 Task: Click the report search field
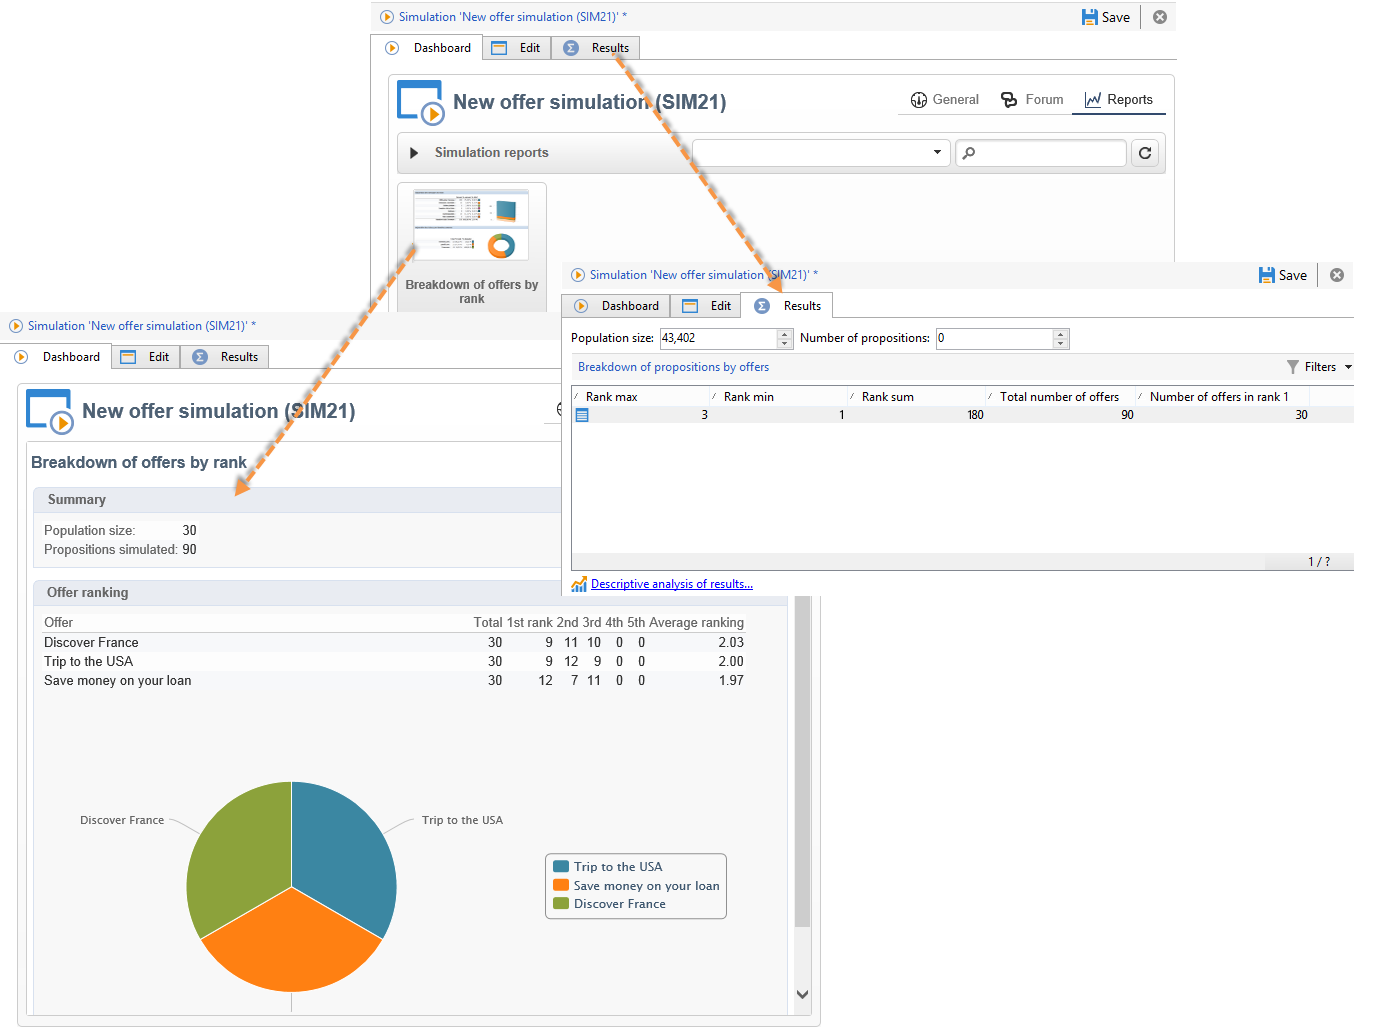tap(1041, 153)
